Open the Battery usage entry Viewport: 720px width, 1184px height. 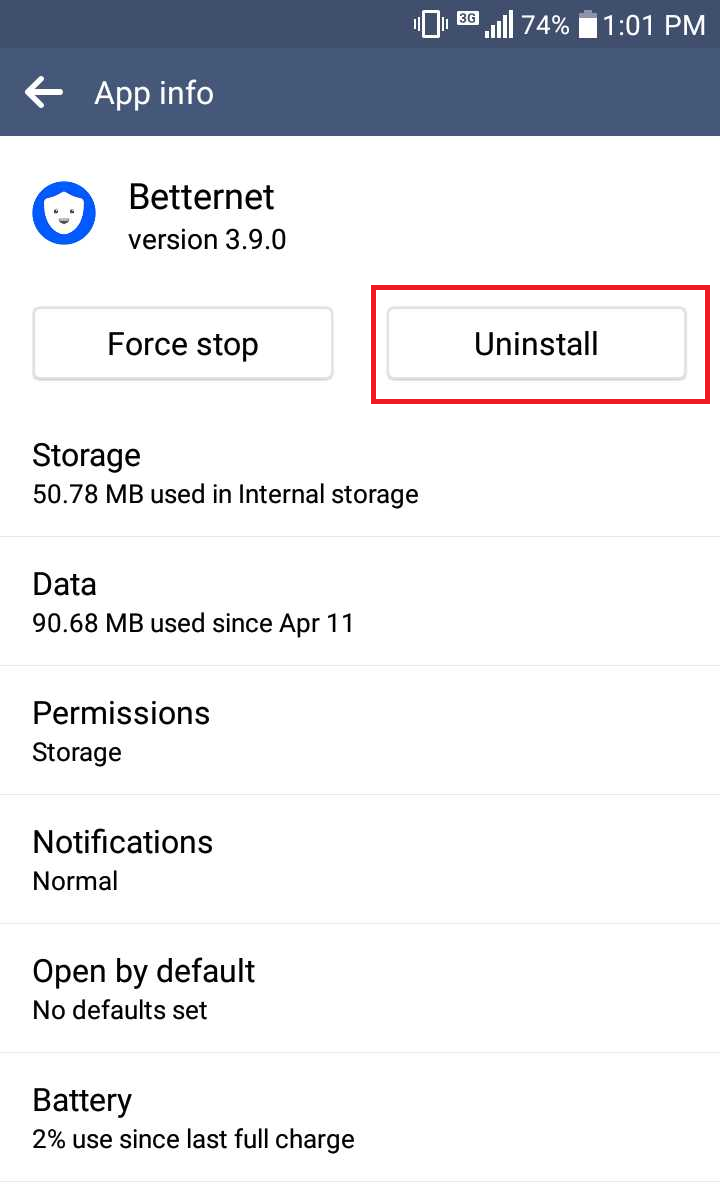(x=360, y=1118)
